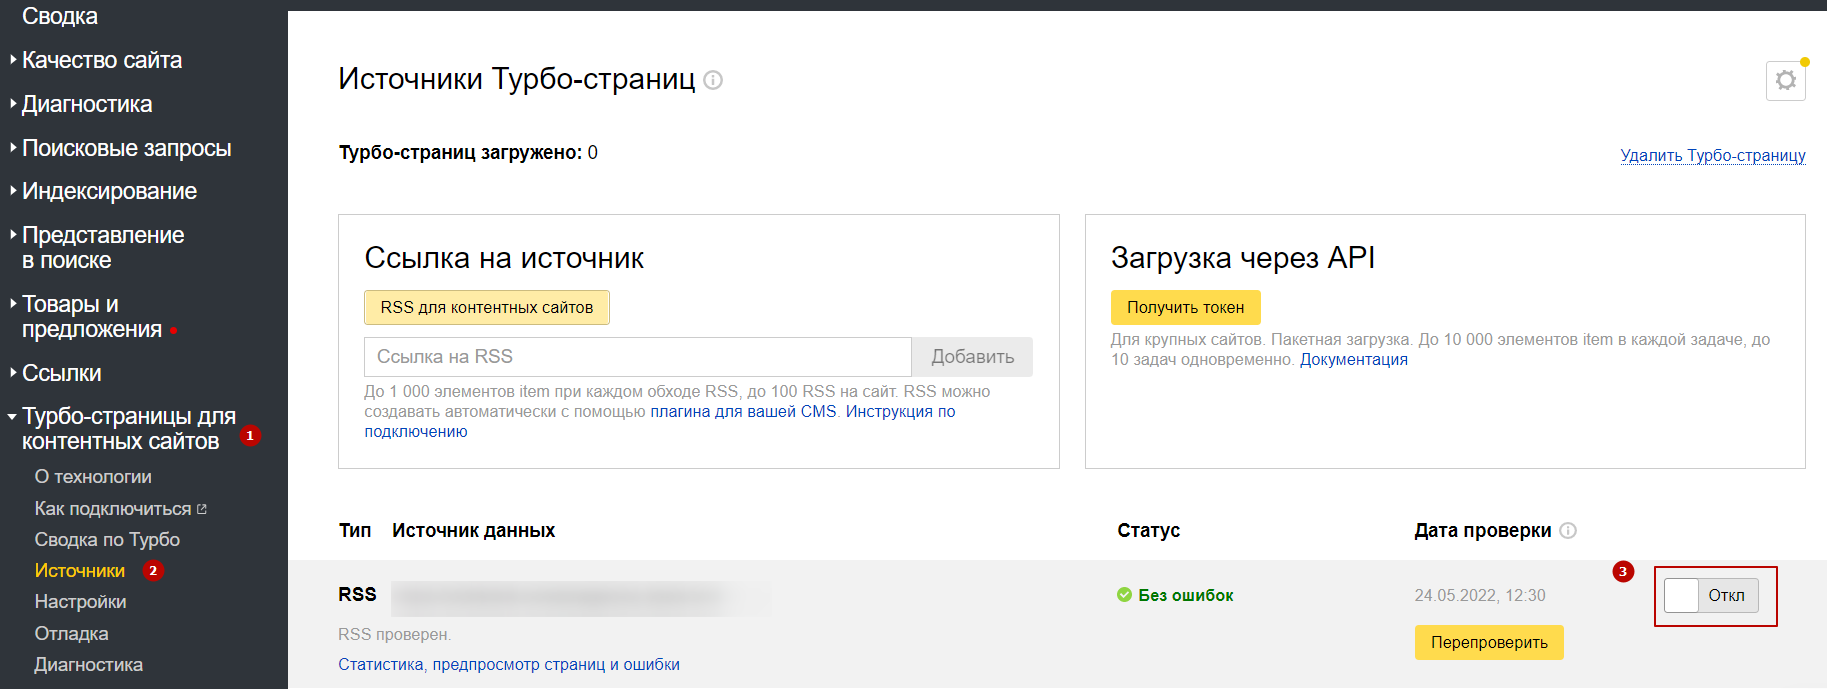Screen dimensions: 1827x689
Task: Expand the Диагностика sidebar section
Action: click(x=87, y=104)
